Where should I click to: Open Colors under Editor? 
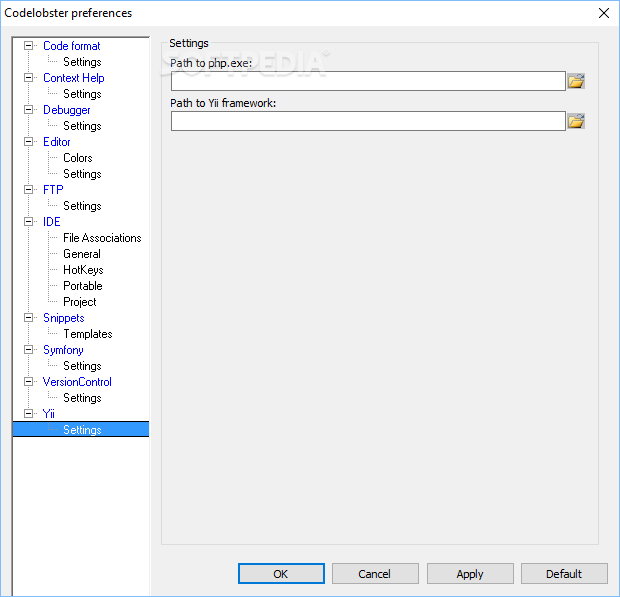tap(78, 158)
